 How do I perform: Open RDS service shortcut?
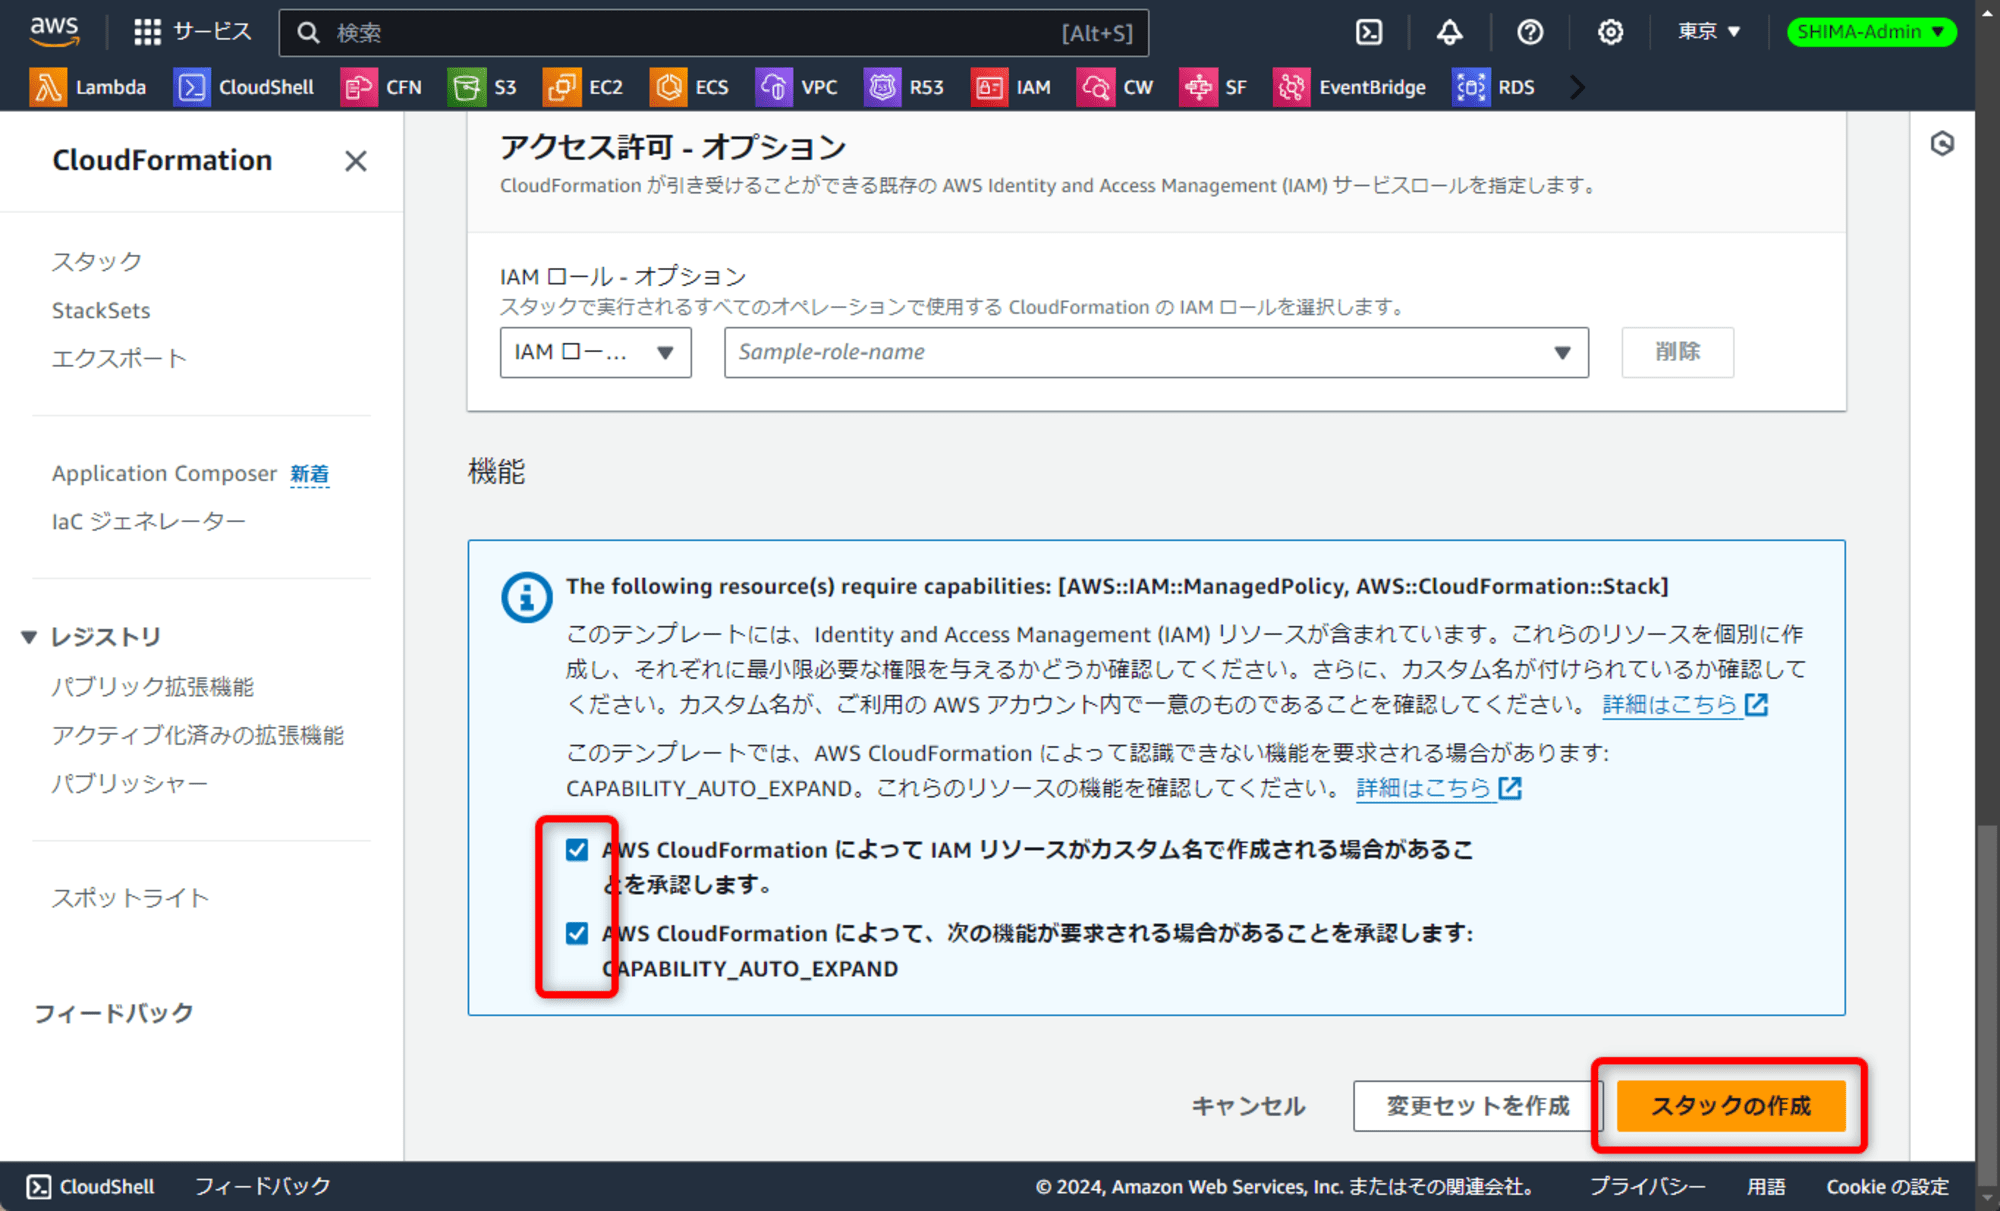pos(1494,87)
